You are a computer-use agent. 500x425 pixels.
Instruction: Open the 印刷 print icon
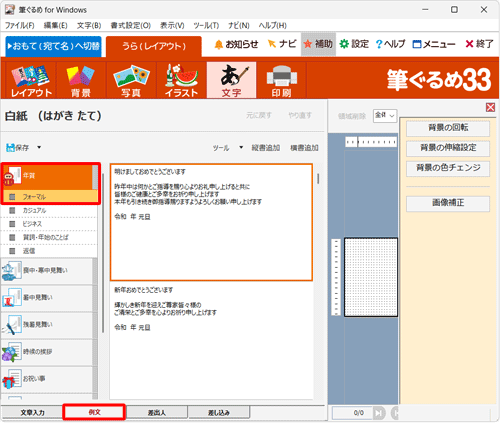coord(281,81)
